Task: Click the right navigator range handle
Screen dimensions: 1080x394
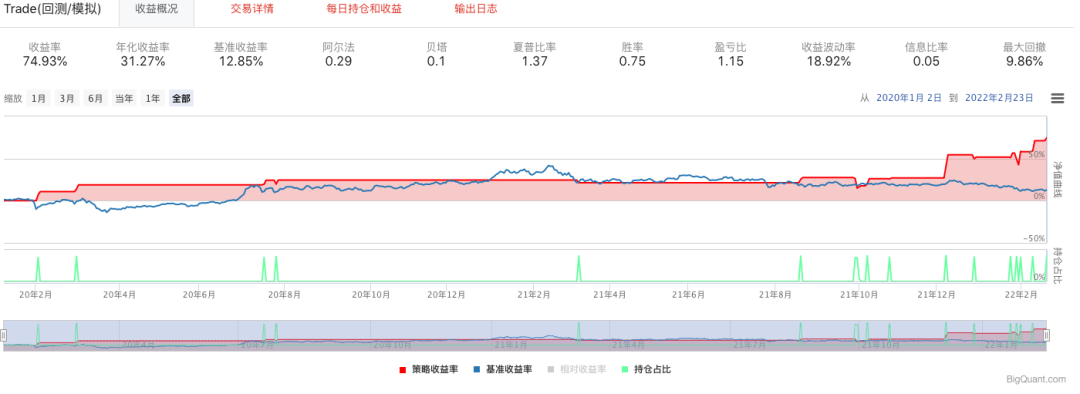Action: 1046,335
